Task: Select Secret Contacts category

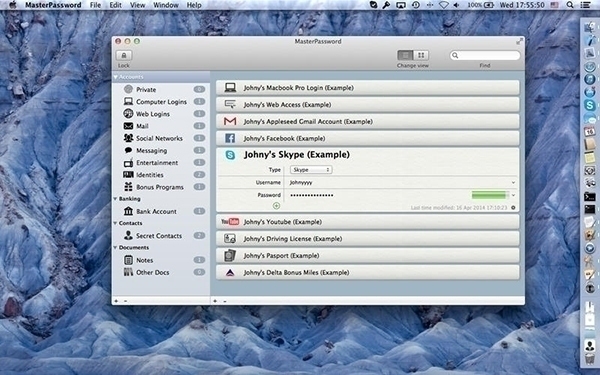Action: pos(159,236)
